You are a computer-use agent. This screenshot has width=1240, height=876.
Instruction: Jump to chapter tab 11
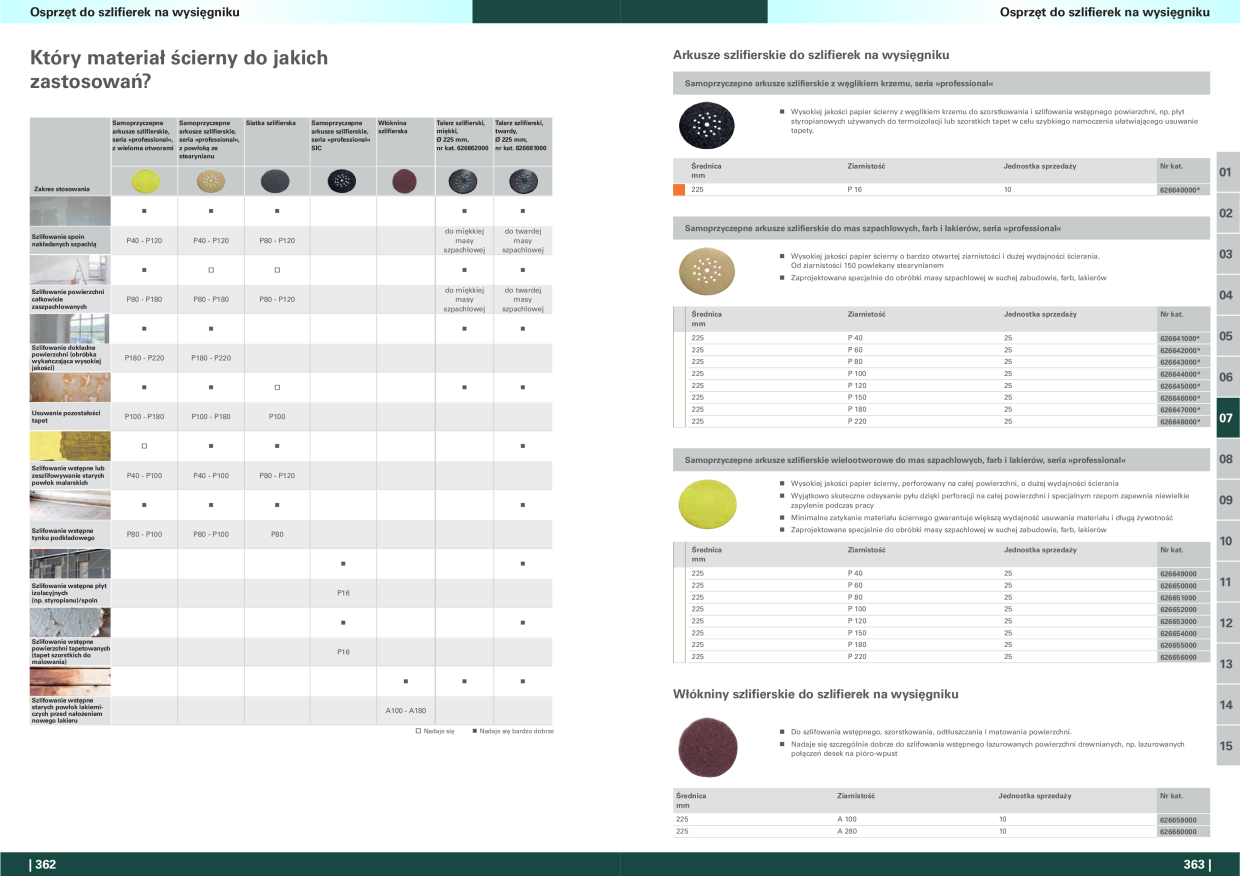pyautogui.click(x=1227, y=582)
